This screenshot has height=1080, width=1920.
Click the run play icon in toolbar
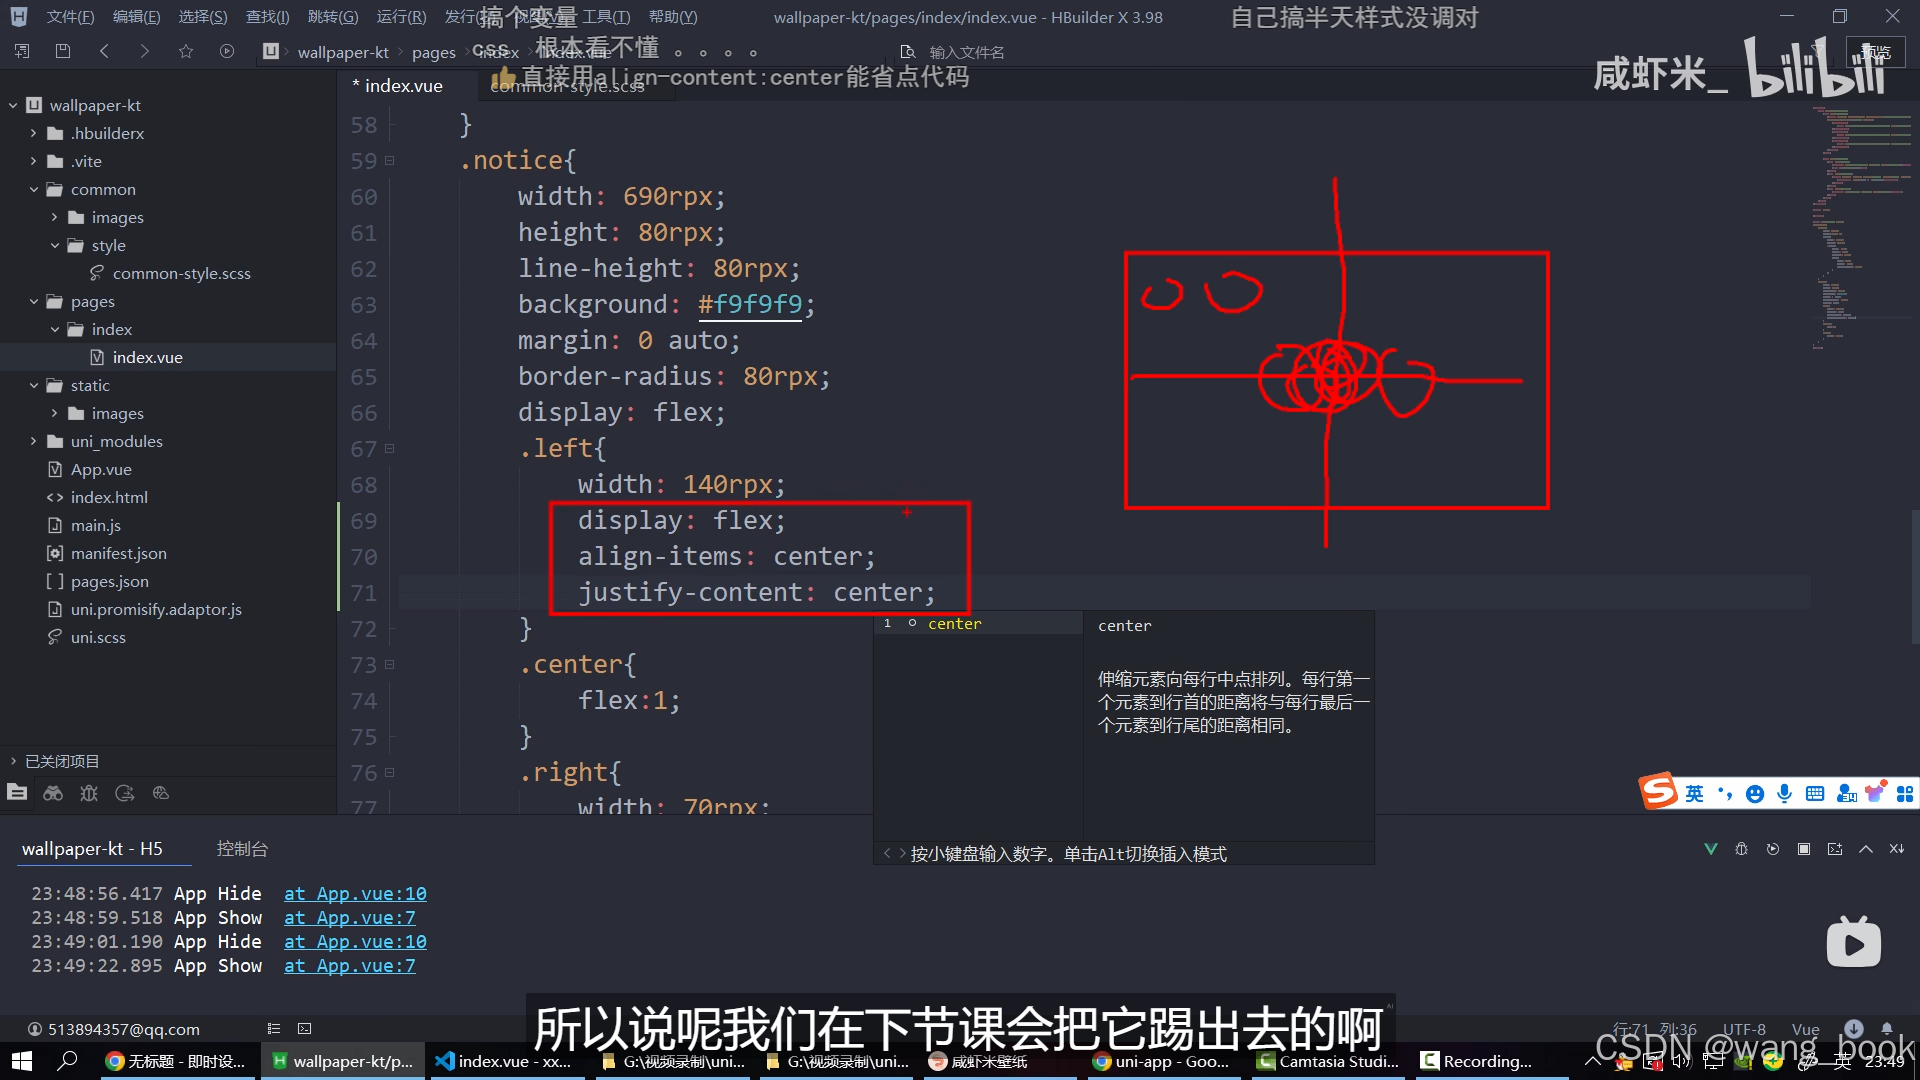[227, 51]
